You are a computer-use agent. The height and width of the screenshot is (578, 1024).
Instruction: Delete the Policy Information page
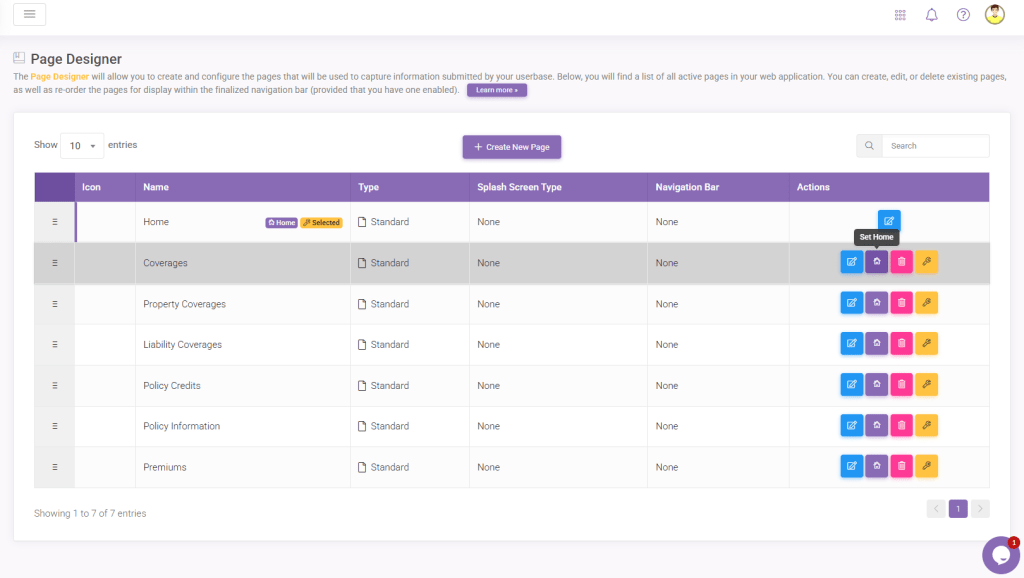[901, 426]
